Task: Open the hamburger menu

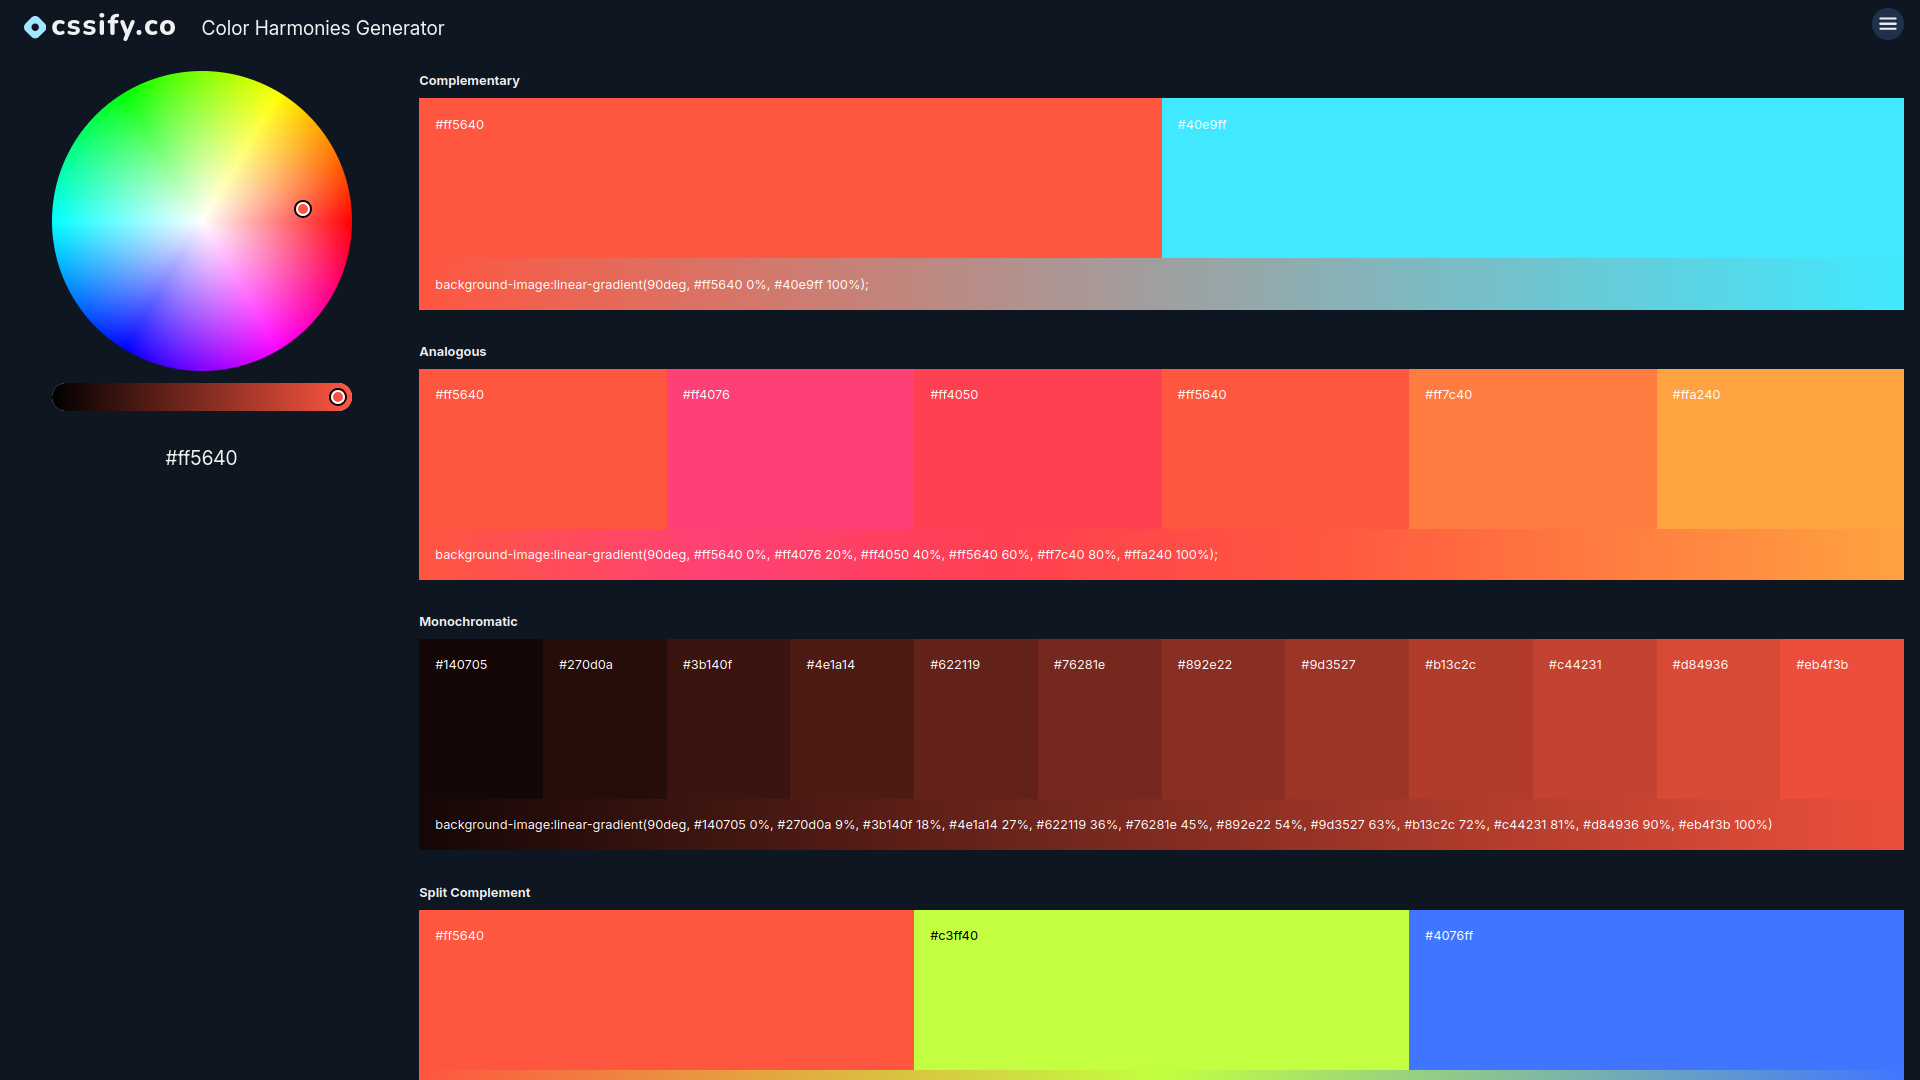Action: (1887, 24)
